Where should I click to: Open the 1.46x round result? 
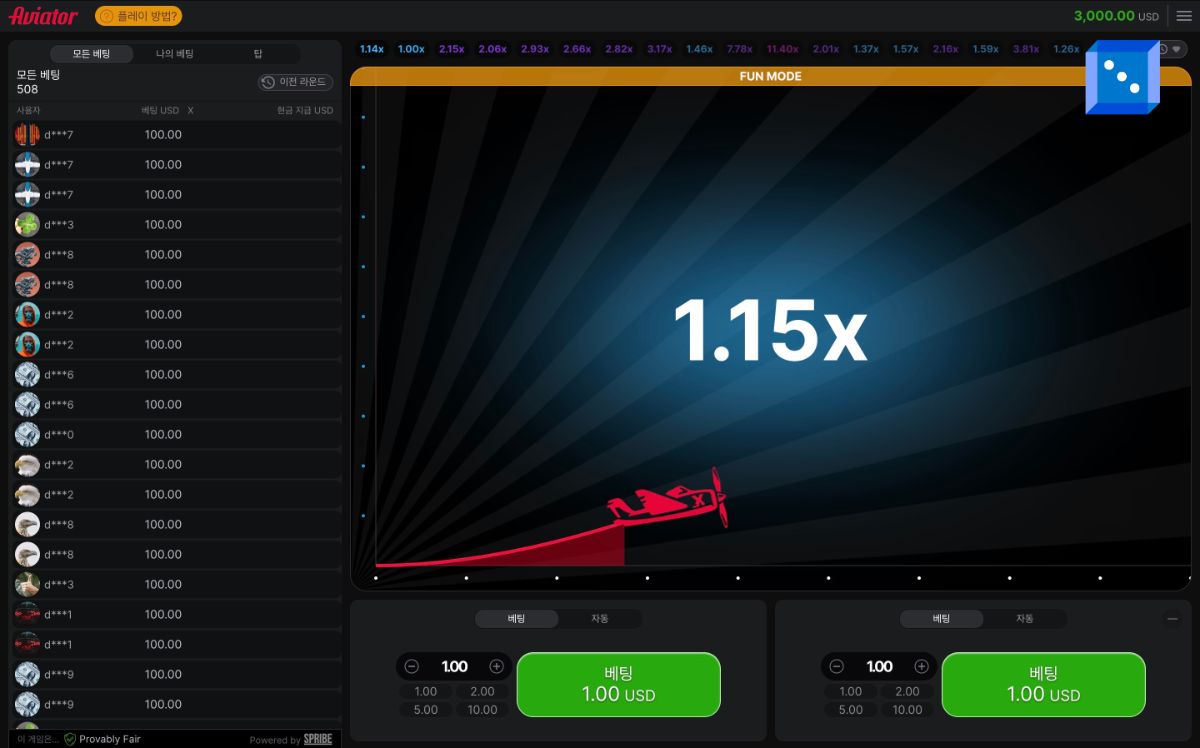(x=699, y=49)
